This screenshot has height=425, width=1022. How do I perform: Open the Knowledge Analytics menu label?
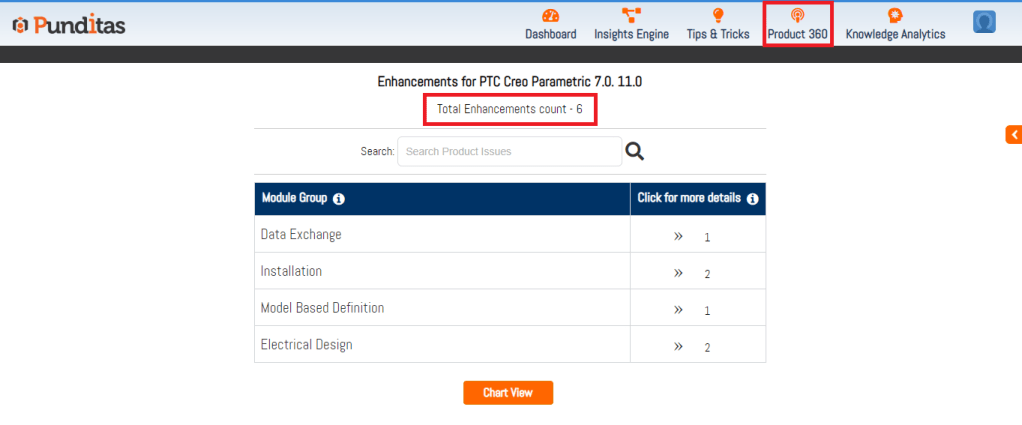[x=895, y=34]
